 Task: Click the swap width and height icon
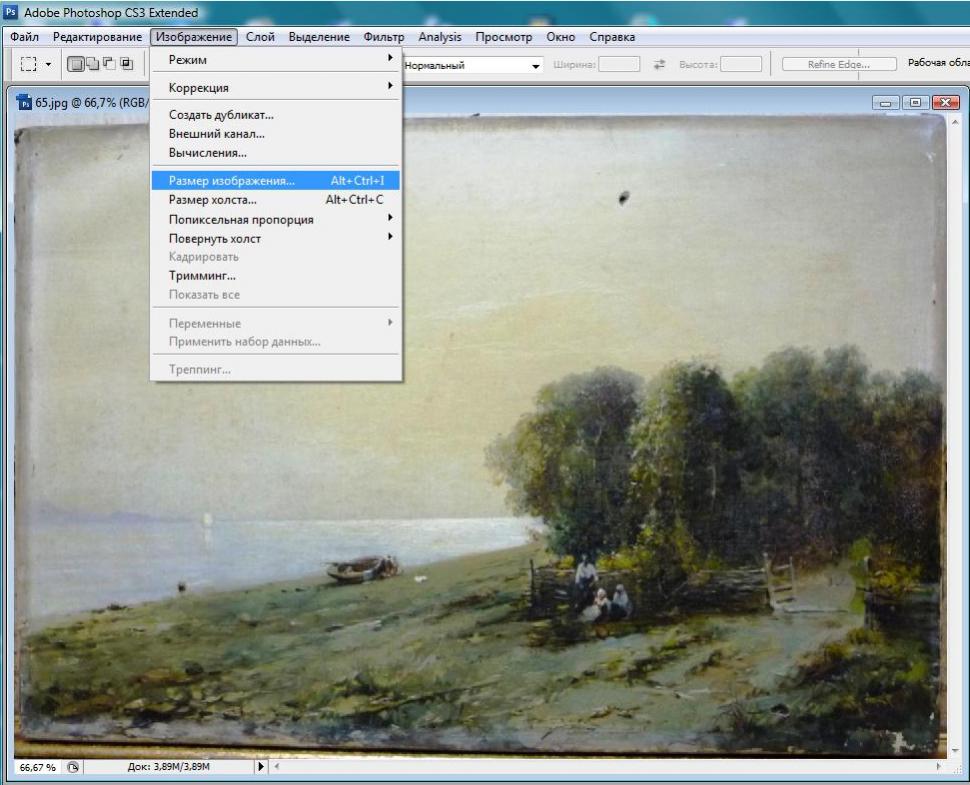click(659, 64)
